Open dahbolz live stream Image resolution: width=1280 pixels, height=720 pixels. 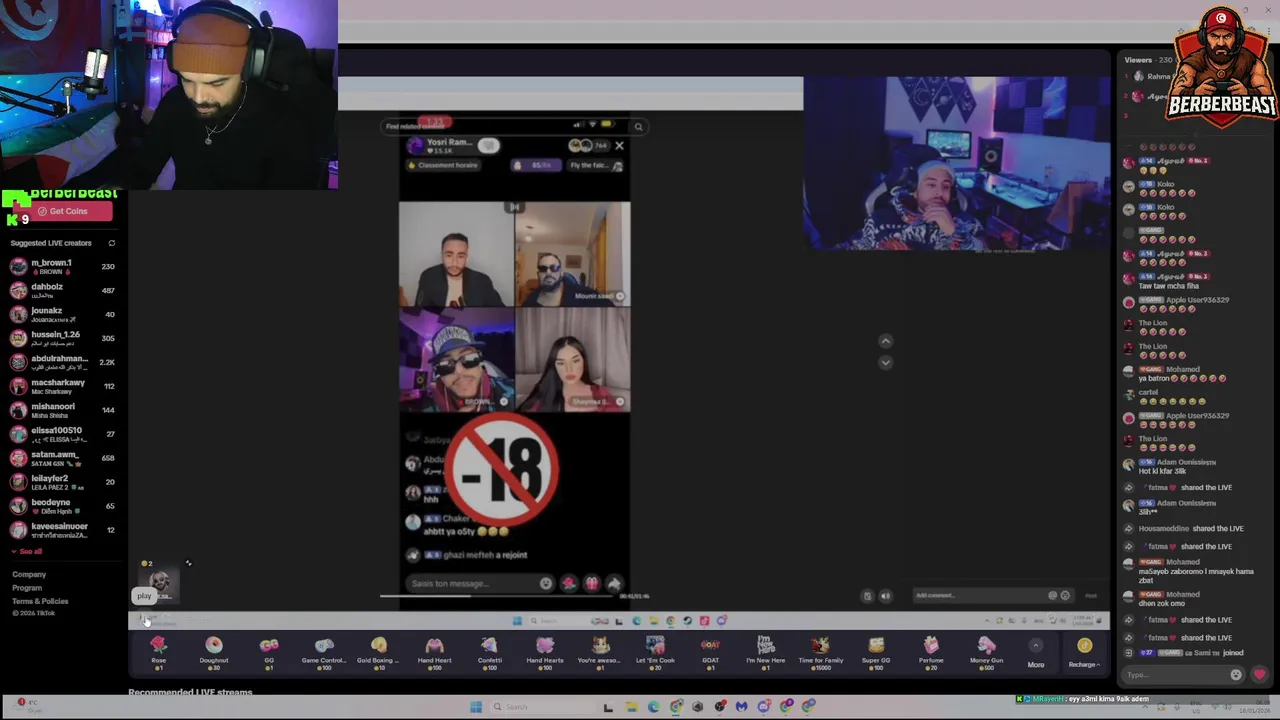click(63, 290)
